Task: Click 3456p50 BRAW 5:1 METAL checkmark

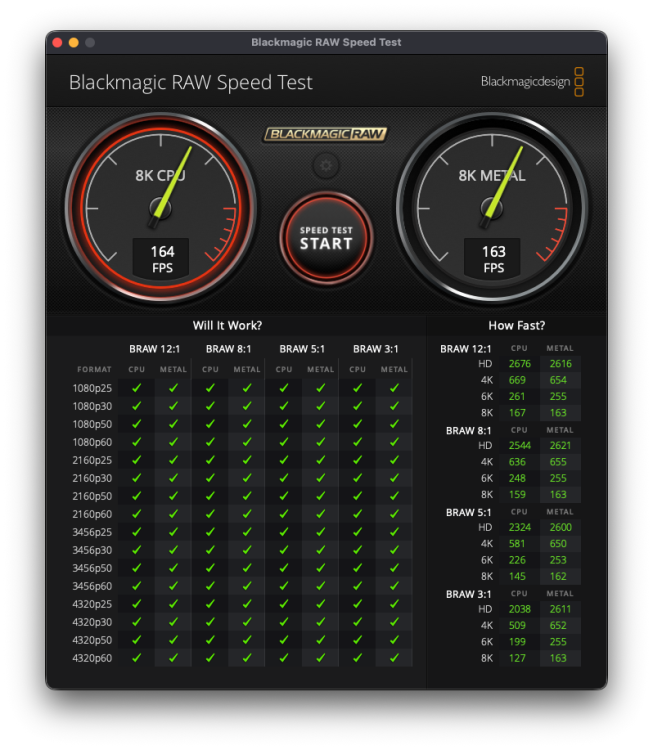Action: (x=321, y=568)
